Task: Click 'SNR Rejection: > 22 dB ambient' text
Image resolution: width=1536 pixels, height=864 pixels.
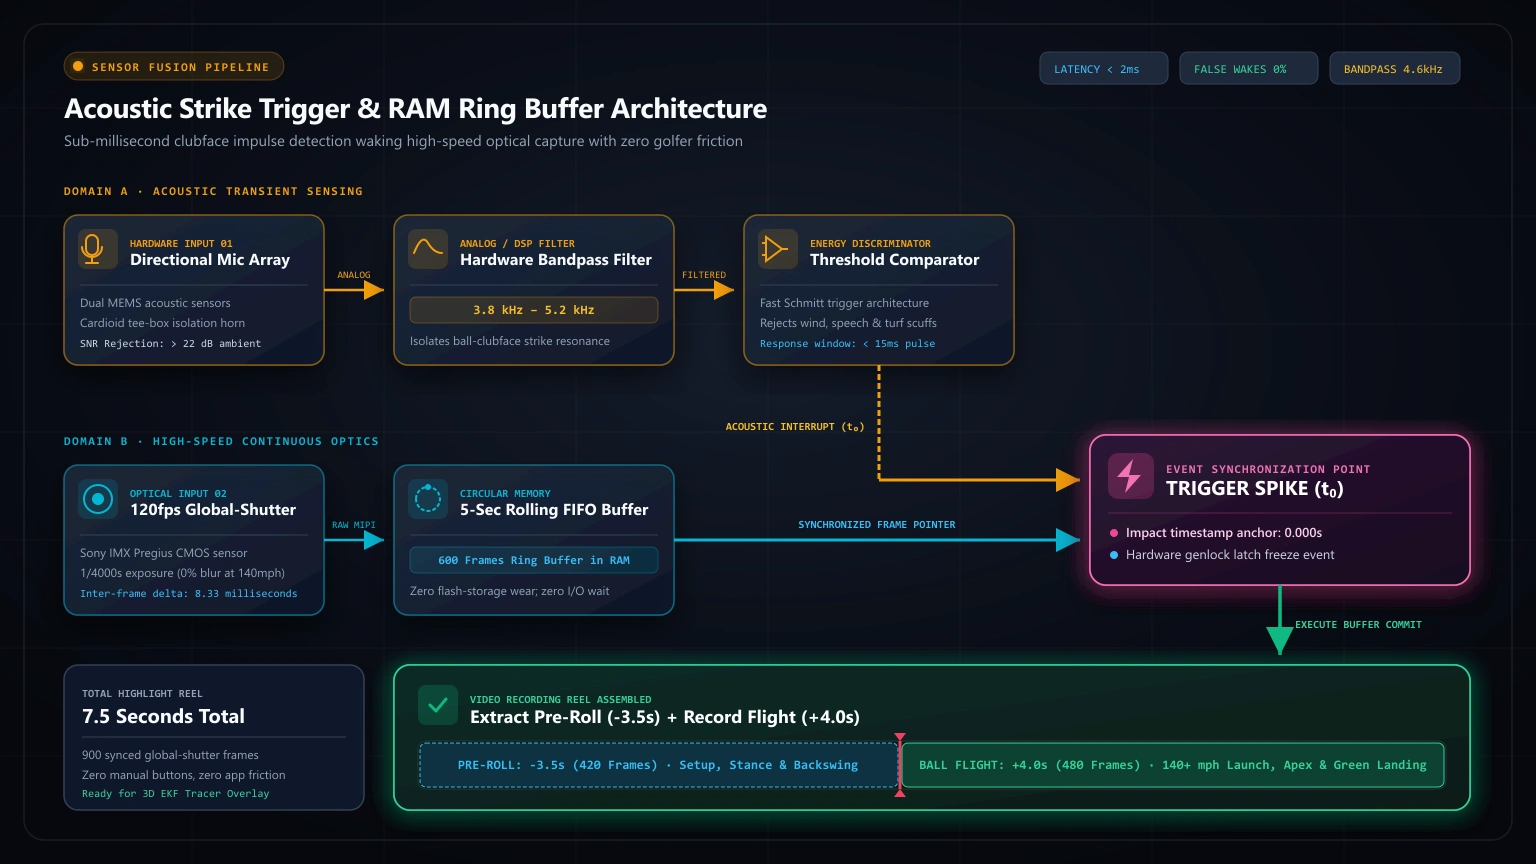Action: point(170,344)
